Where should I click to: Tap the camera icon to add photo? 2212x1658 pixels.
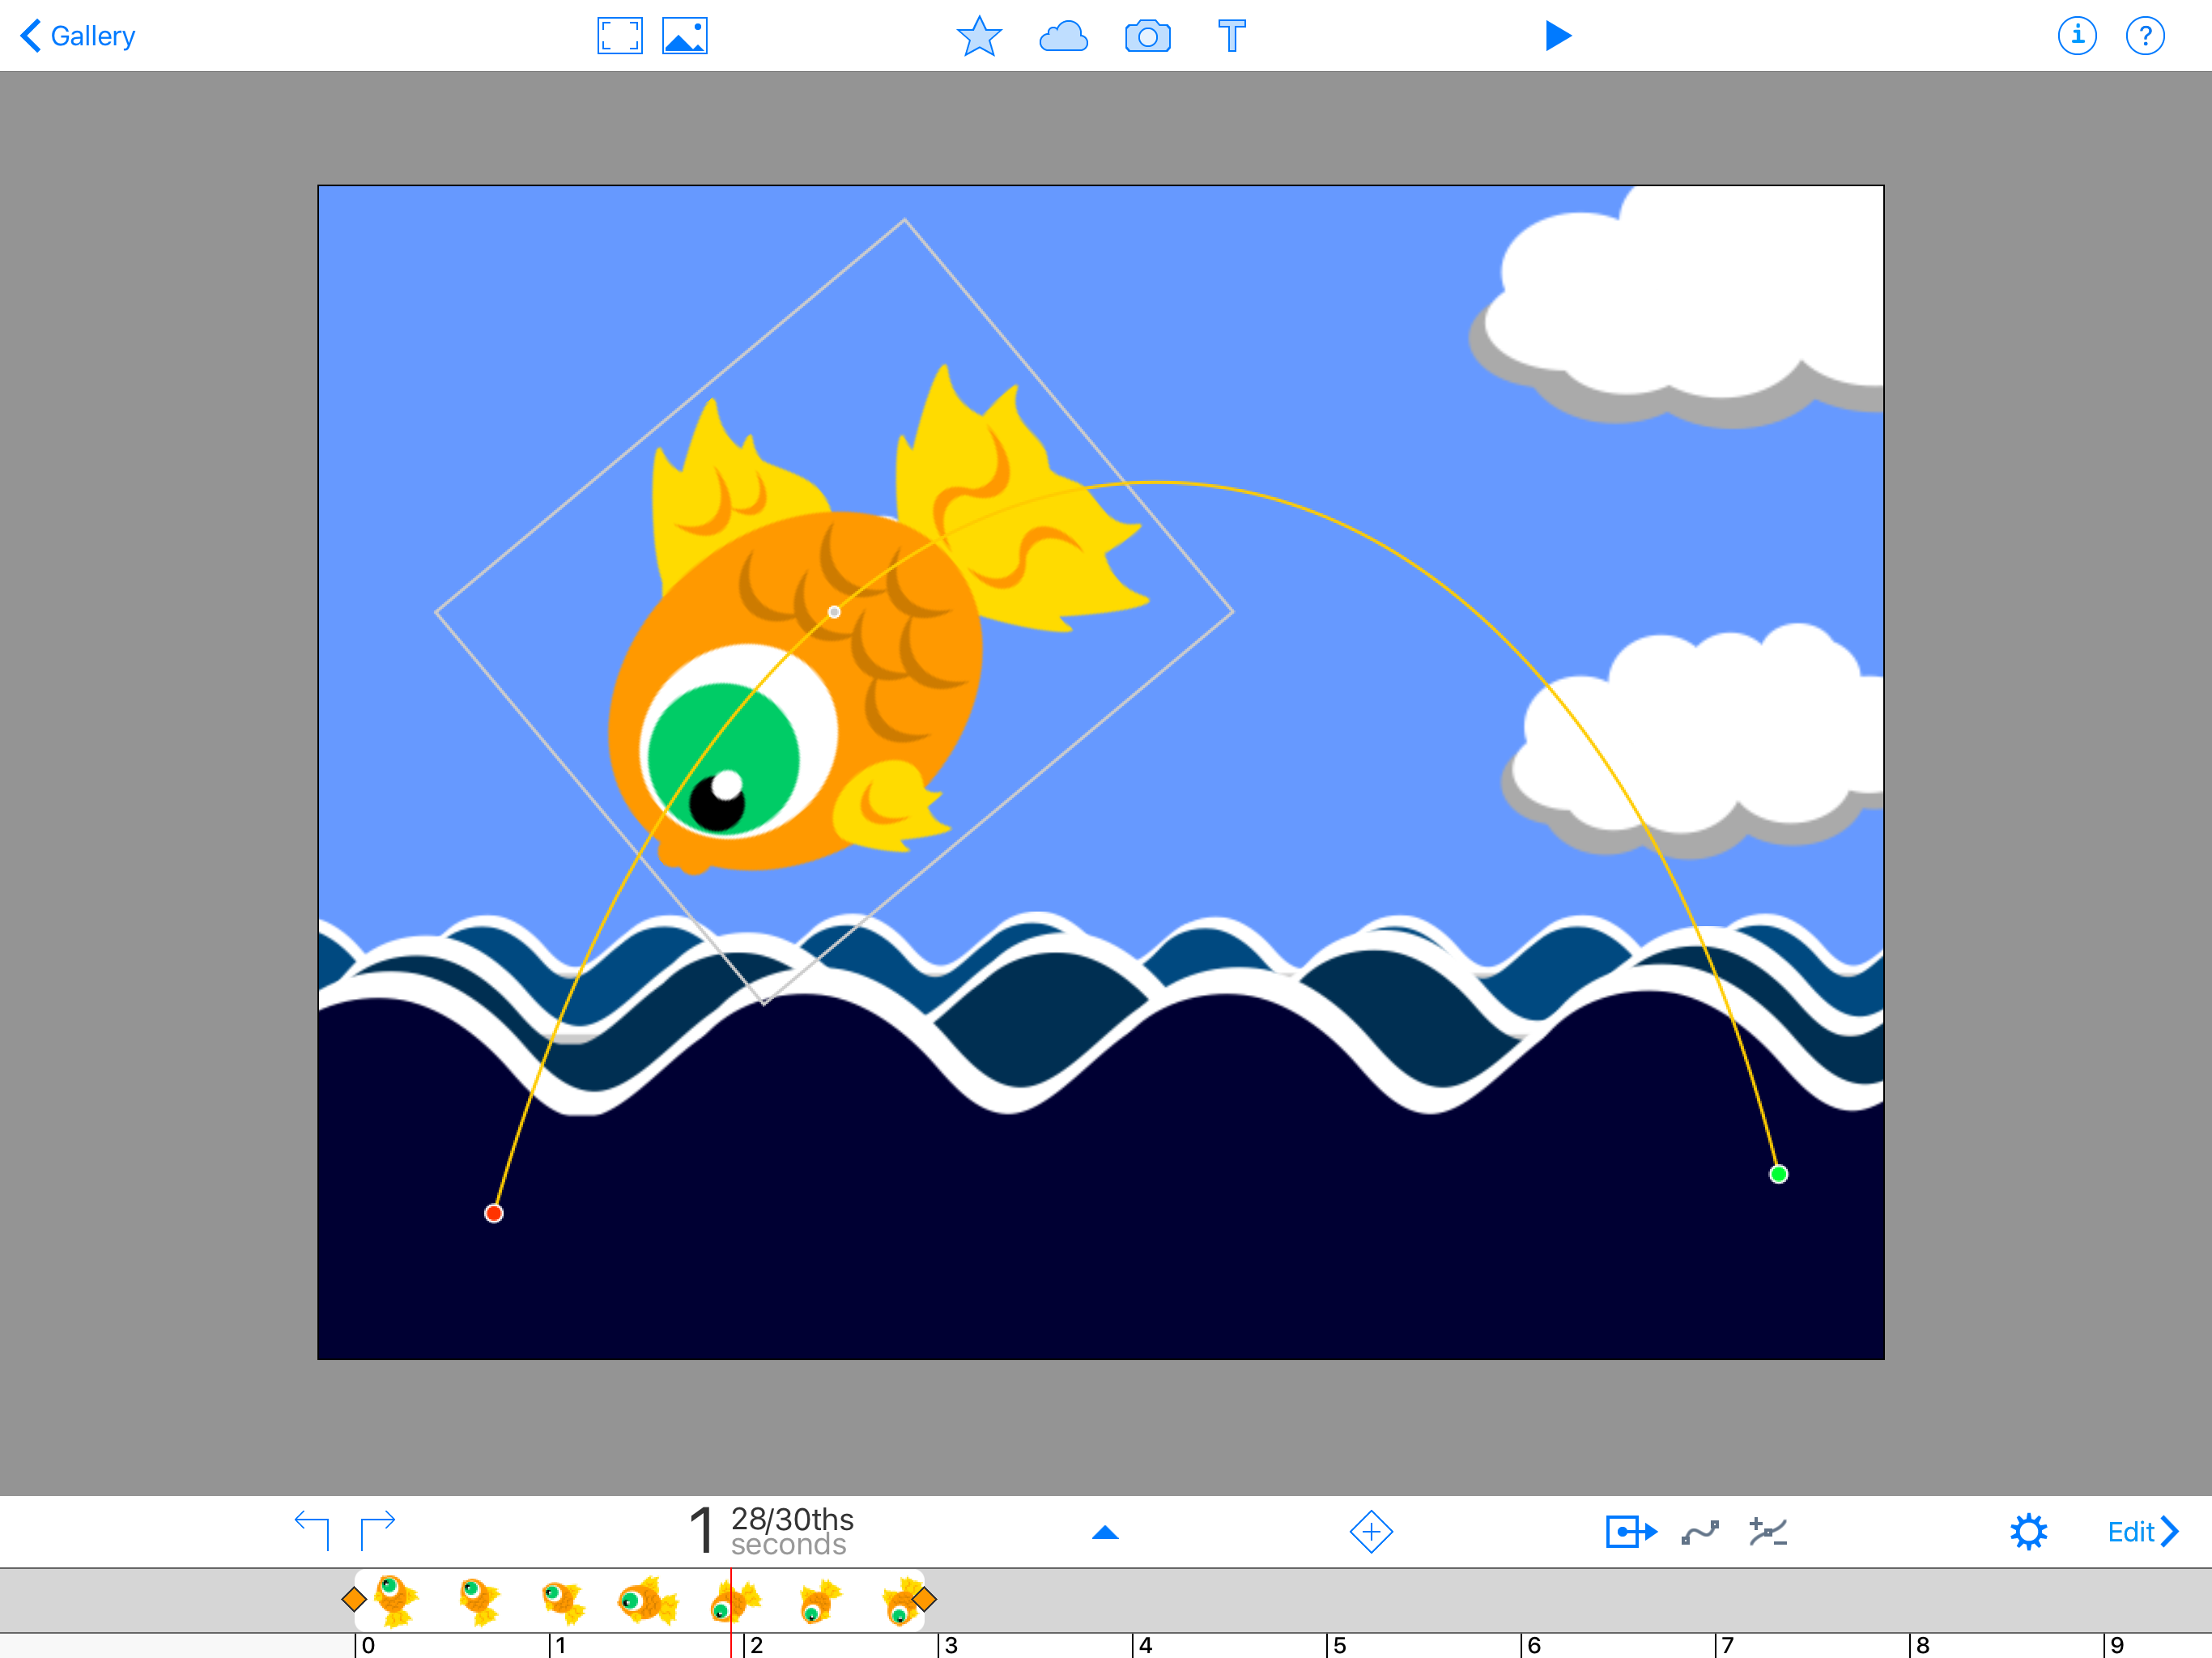[1147, 36]
